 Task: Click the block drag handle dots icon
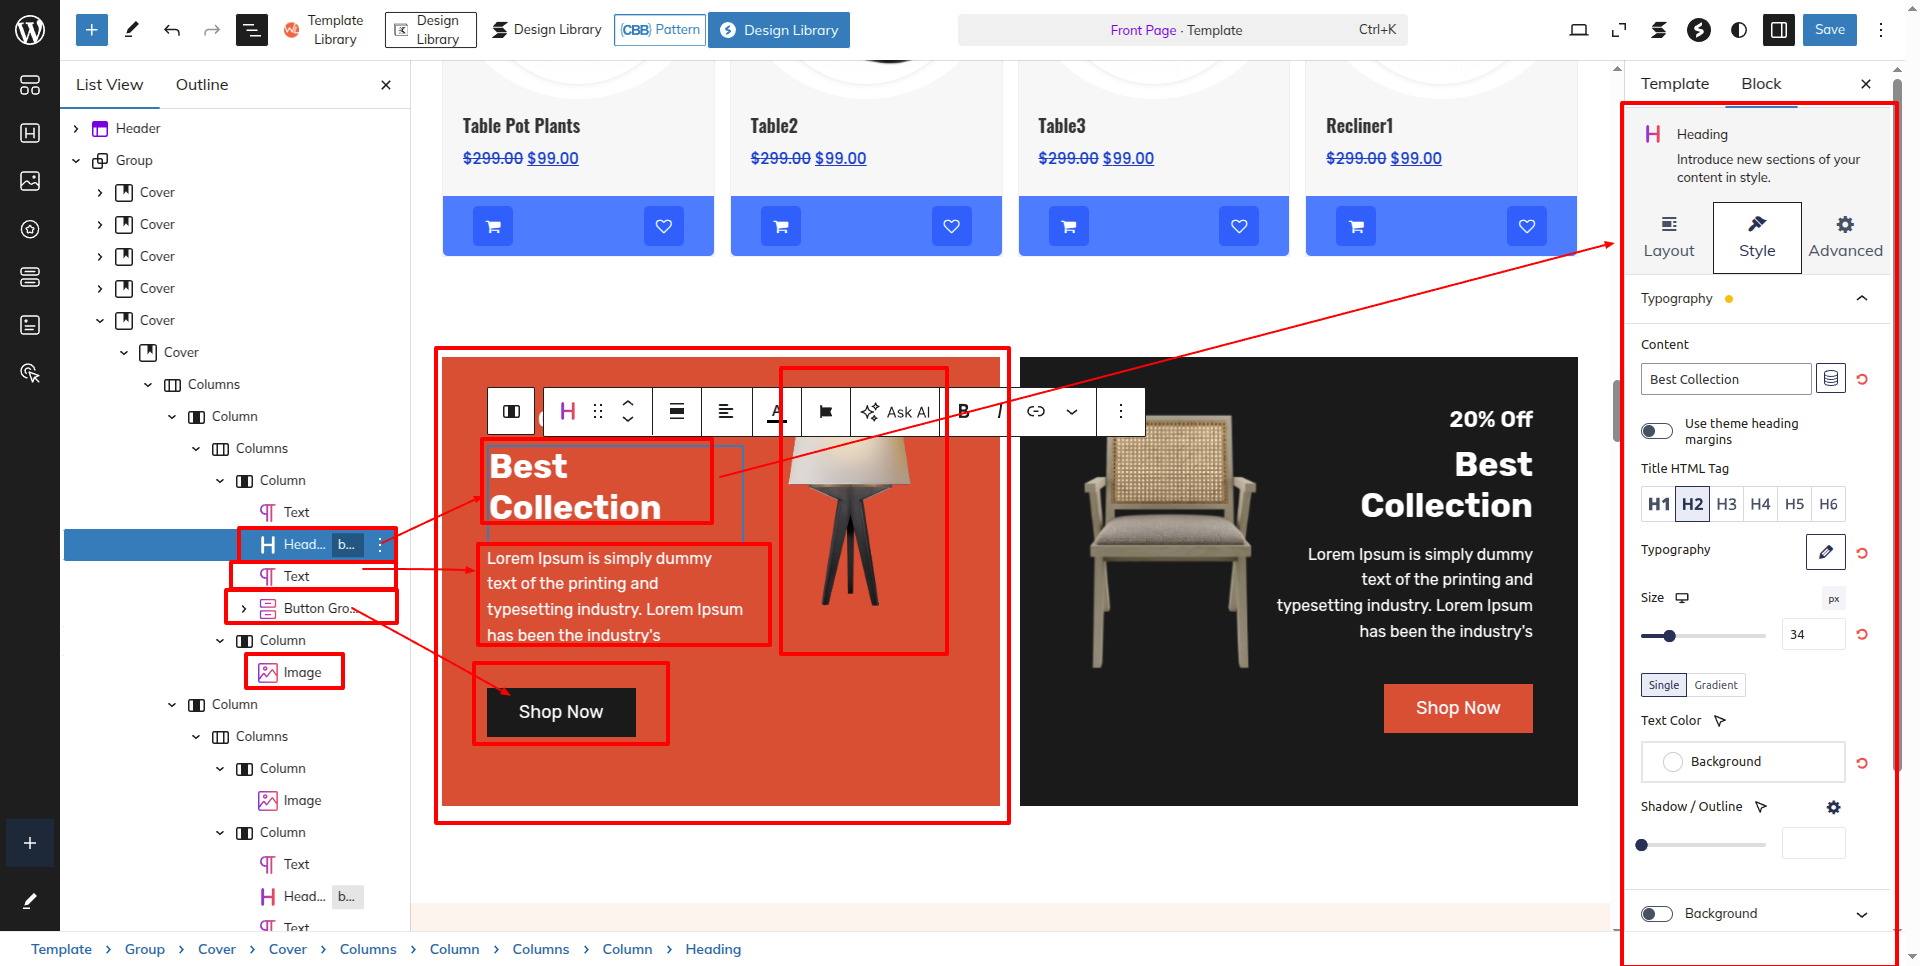[x=598, y=411]
